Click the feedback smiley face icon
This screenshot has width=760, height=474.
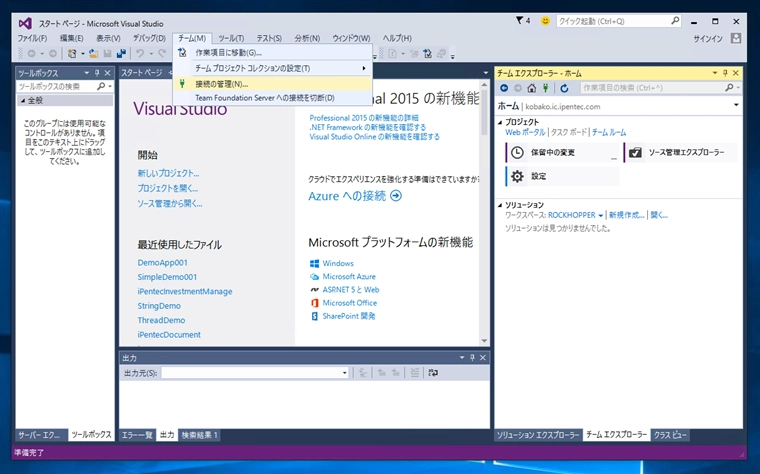[x=545, y=21]
